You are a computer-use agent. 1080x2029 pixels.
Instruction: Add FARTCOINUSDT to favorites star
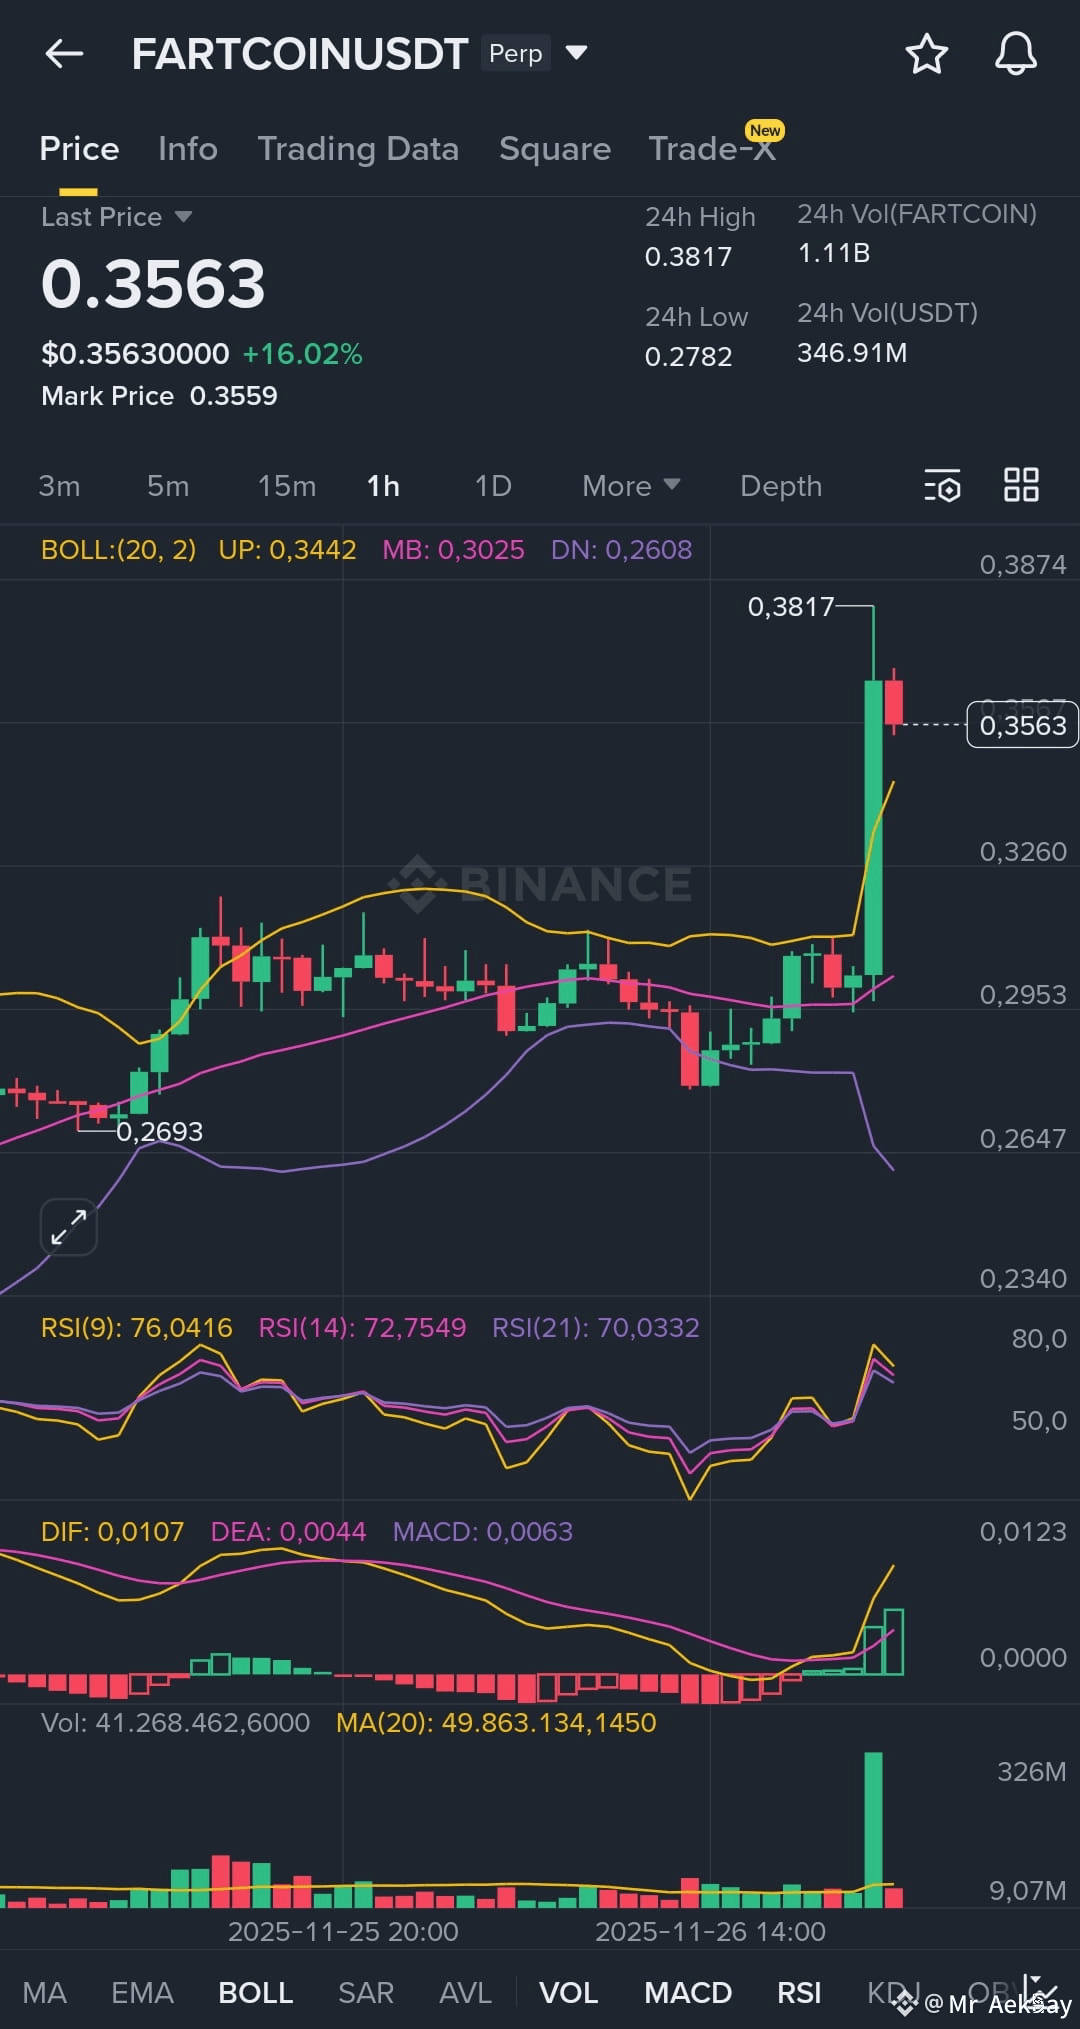pos(926,54)
